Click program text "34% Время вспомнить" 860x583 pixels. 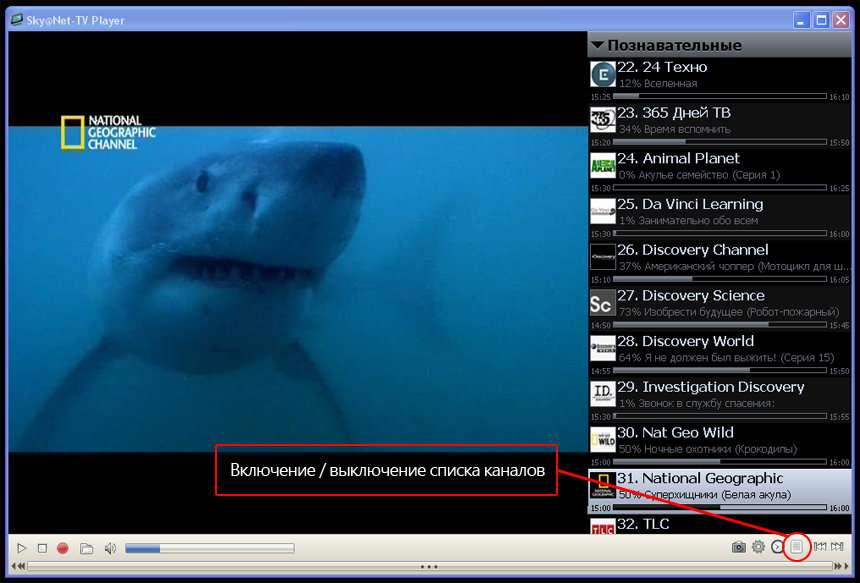(675, 129)
